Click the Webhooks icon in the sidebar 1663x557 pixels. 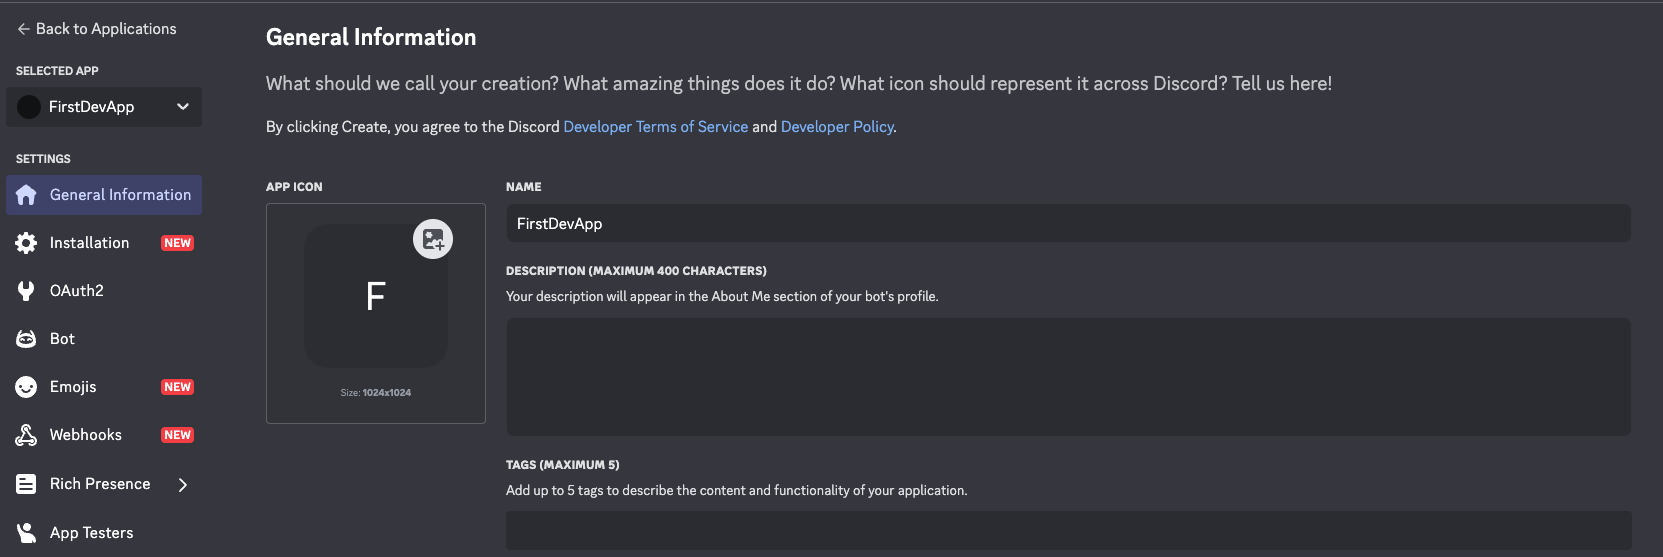26,435
